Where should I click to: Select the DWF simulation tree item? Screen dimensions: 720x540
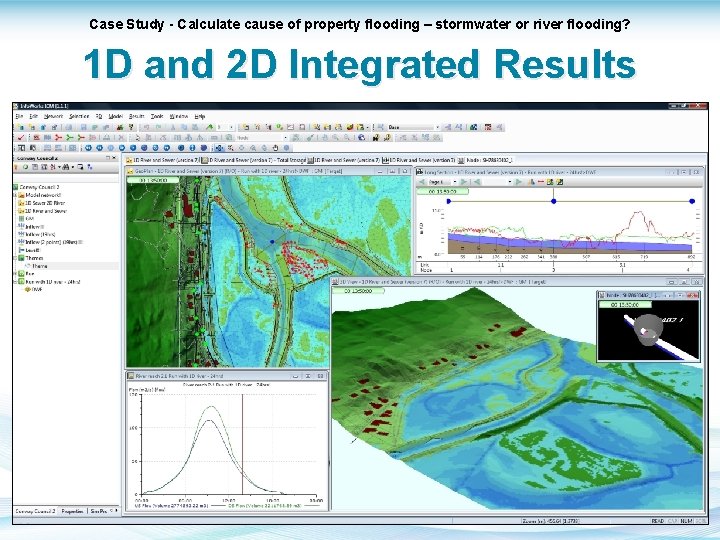[x=33, y=289]
